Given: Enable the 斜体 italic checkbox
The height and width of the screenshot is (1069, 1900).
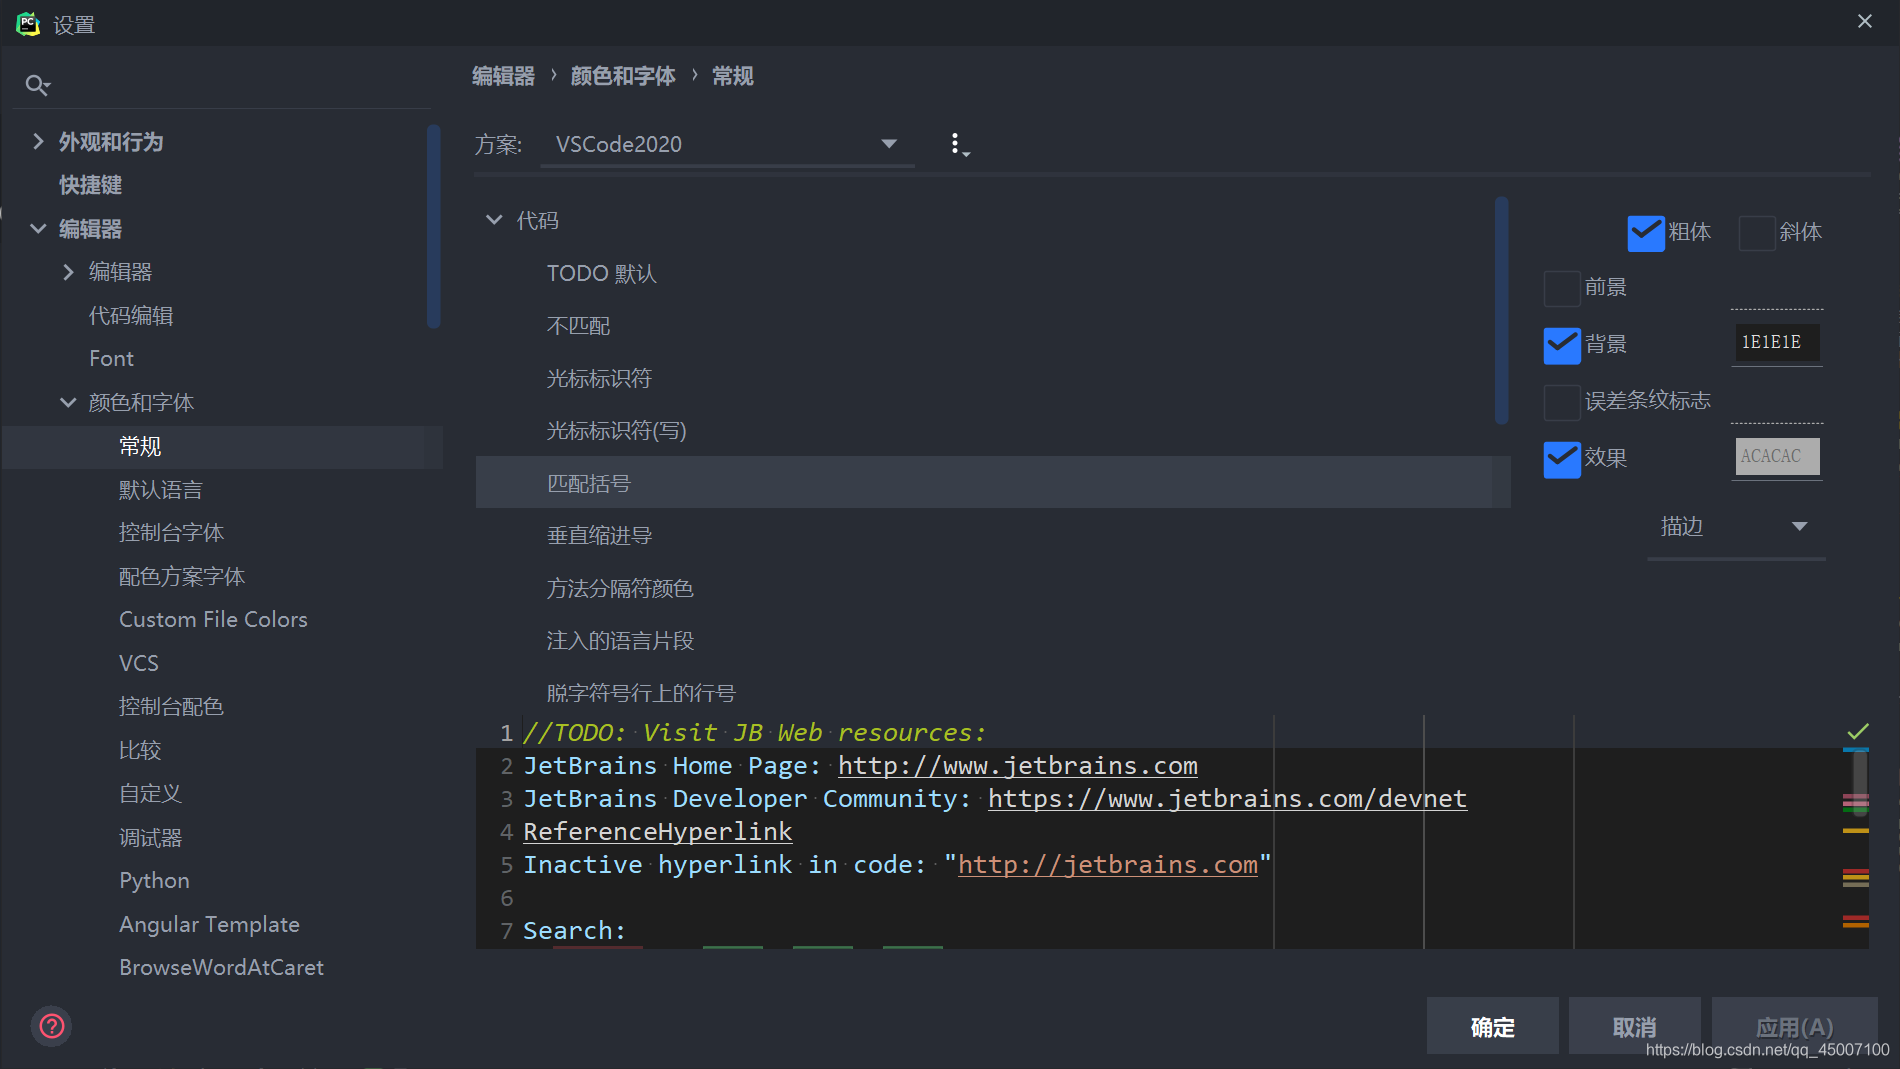Looking at the screenshot, I should [x=1757, y=233].
